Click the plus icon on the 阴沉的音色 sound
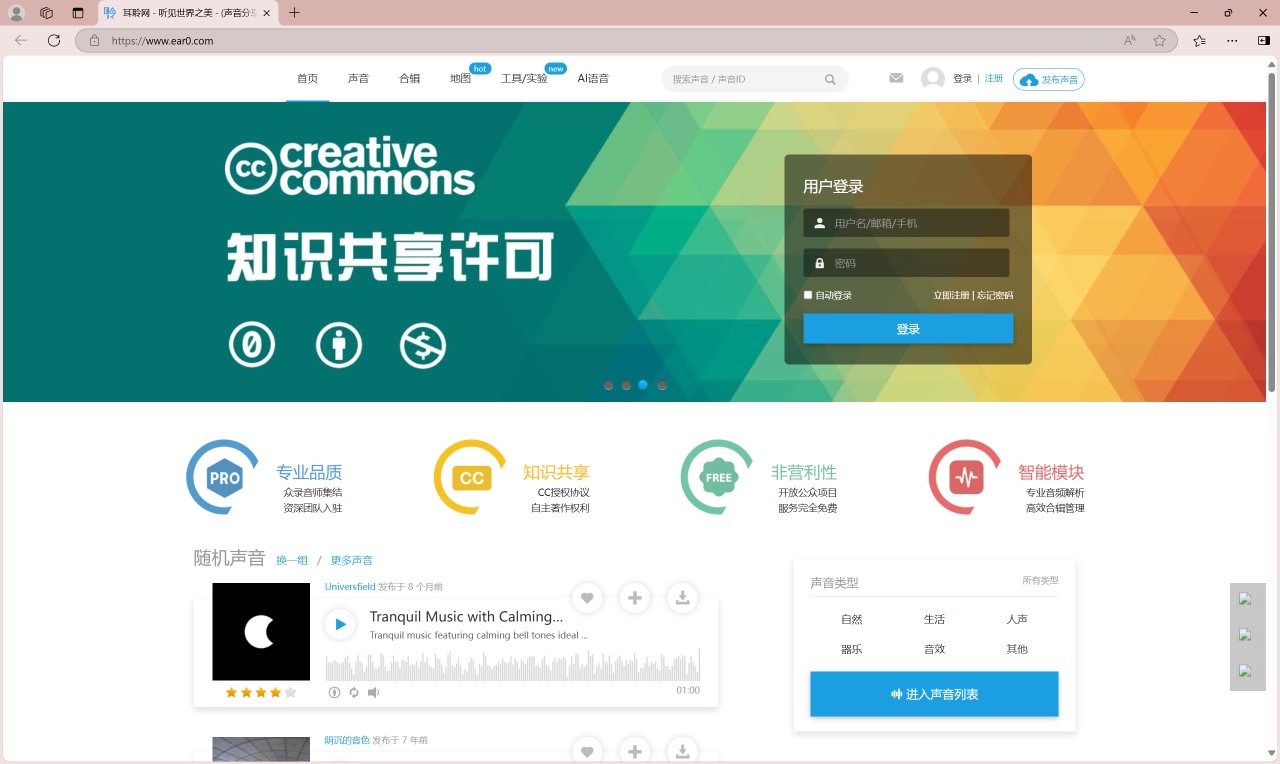 coord(635,752)
